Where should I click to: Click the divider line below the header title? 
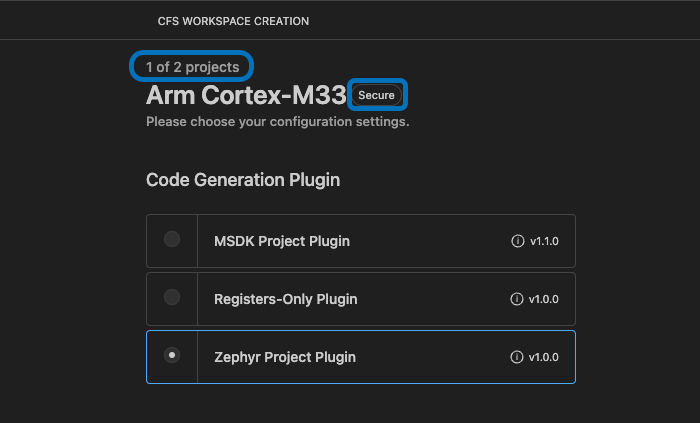[x=350, y=40]
